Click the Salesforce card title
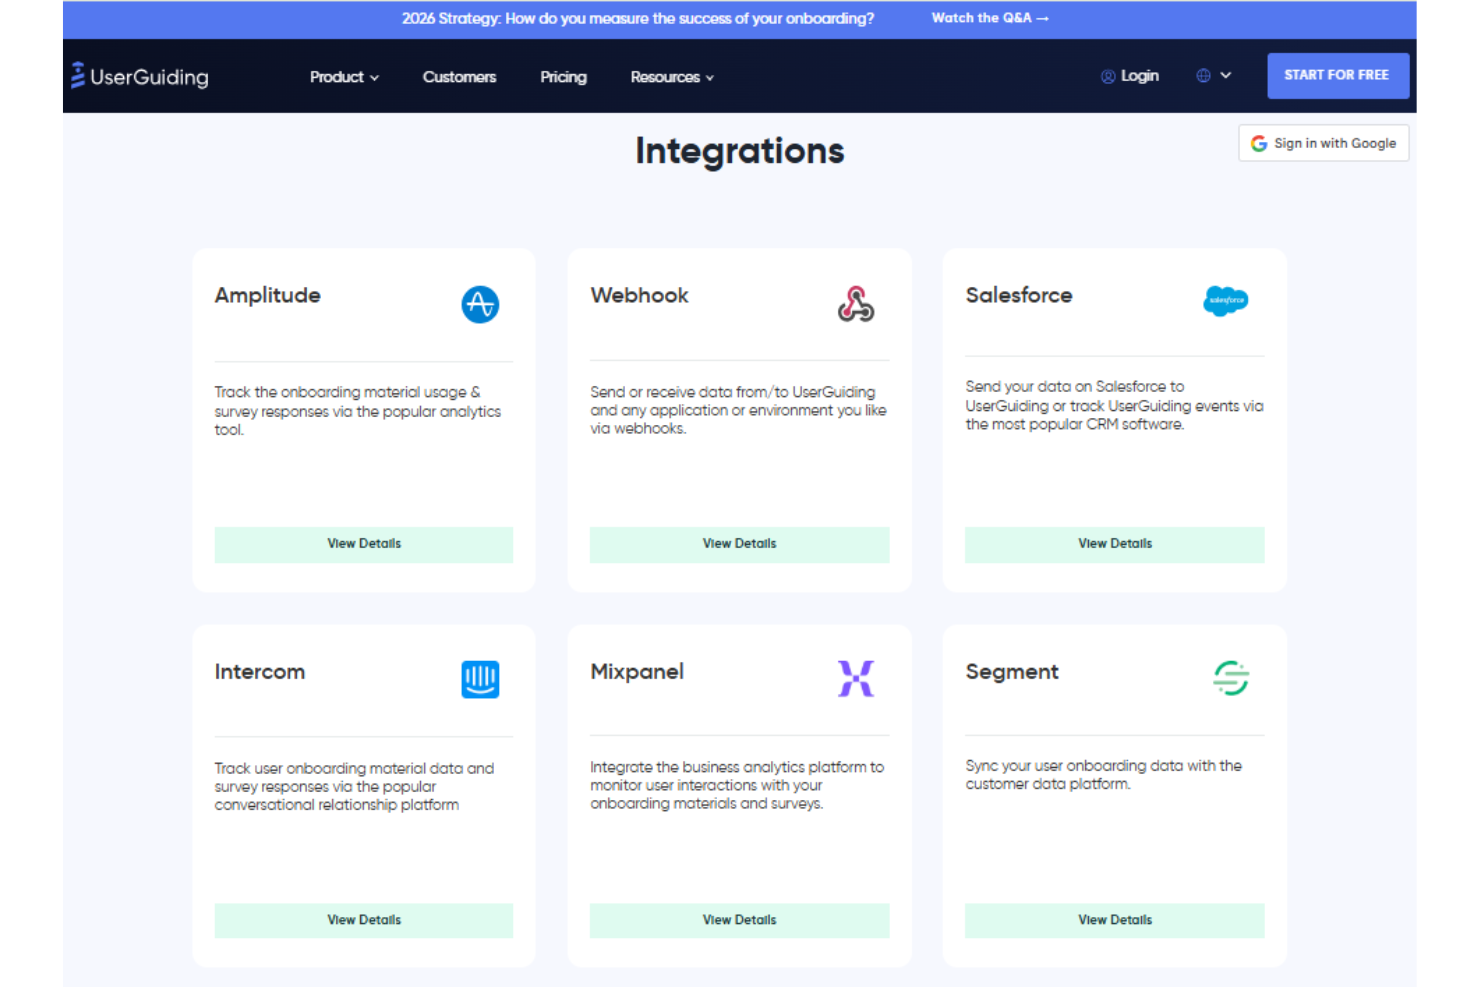Image resolution: width=1480 pixels, height=987 pixels. 1019,295
